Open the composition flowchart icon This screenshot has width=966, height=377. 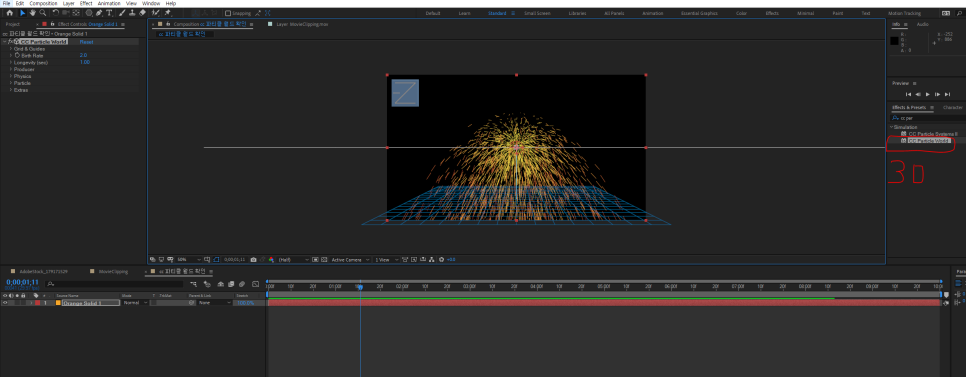click(x=431, y=260)
